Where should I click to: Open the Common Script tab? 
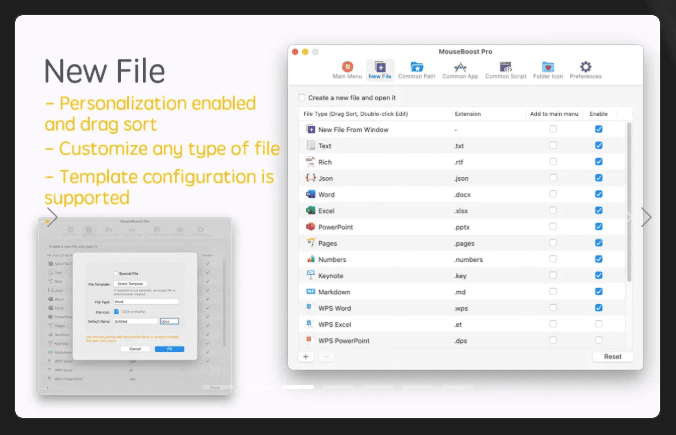(505, 70)
